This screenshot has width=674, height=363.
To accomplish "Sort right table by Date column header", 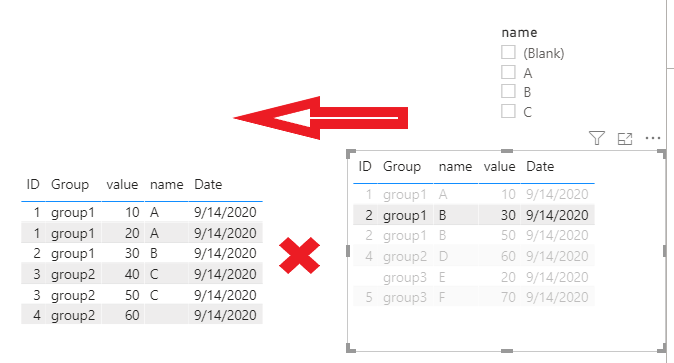I will click(x=540, y=166).
